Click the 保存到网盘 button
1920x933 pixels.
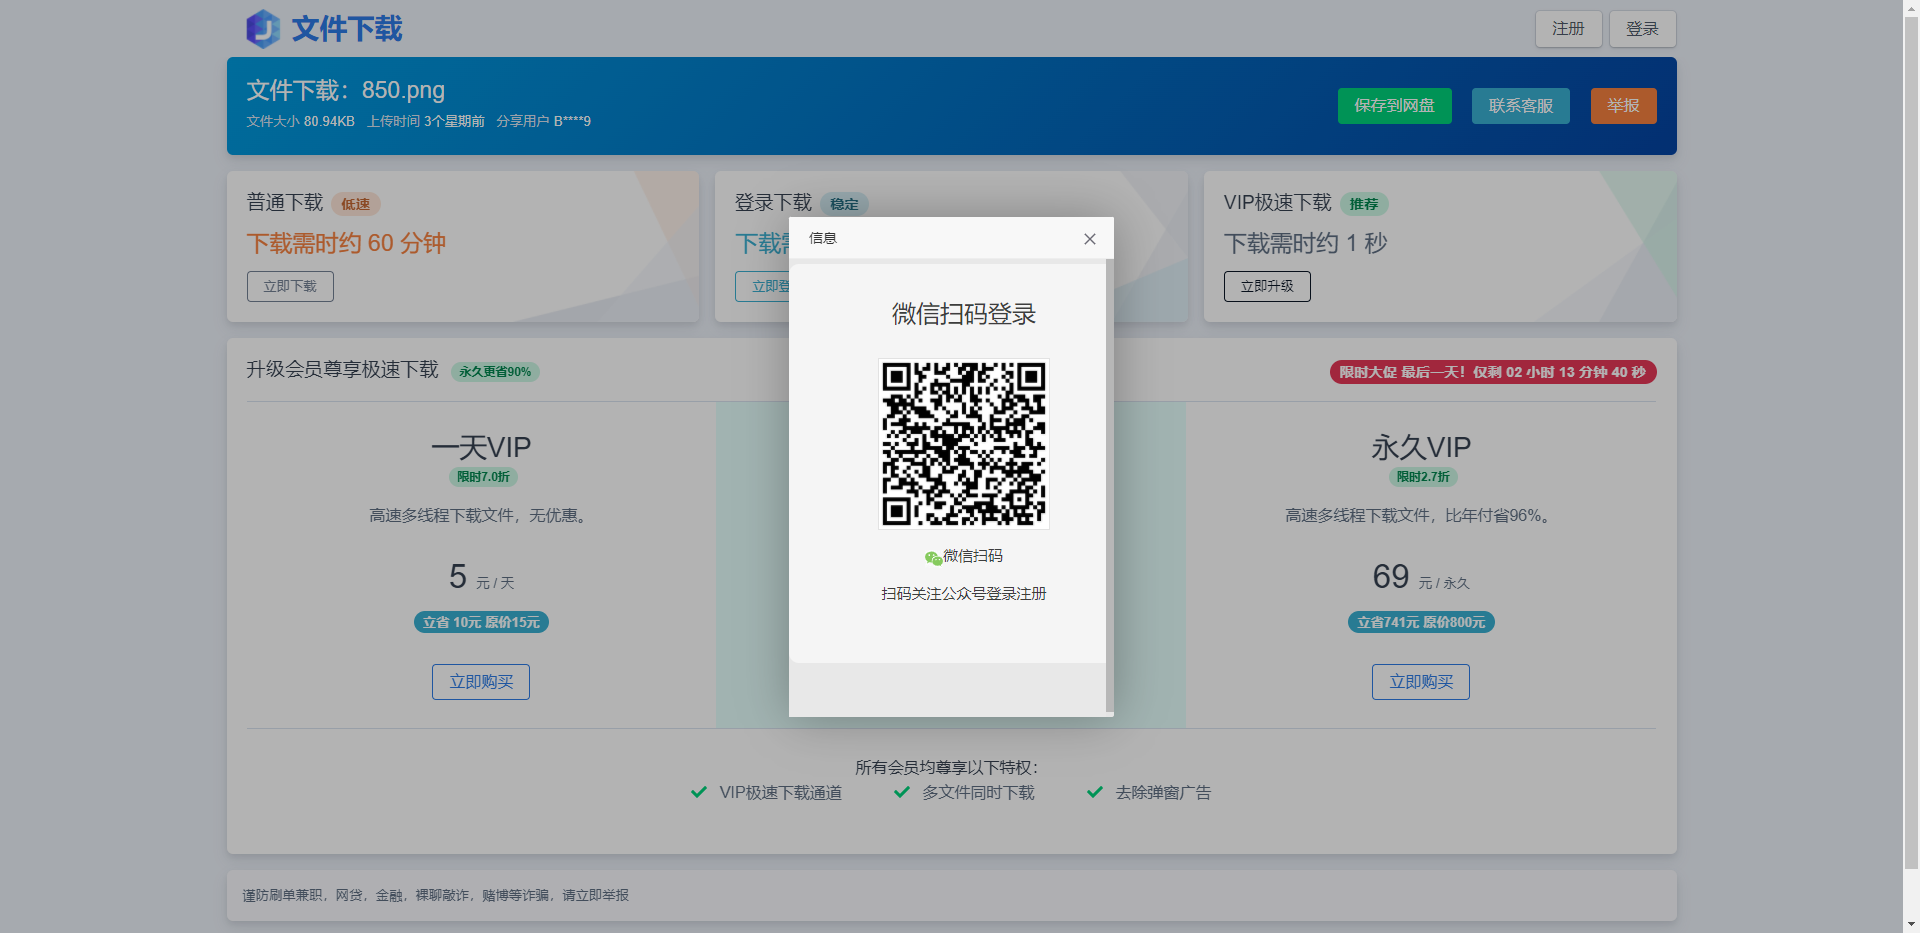(x=1394, y=106)
